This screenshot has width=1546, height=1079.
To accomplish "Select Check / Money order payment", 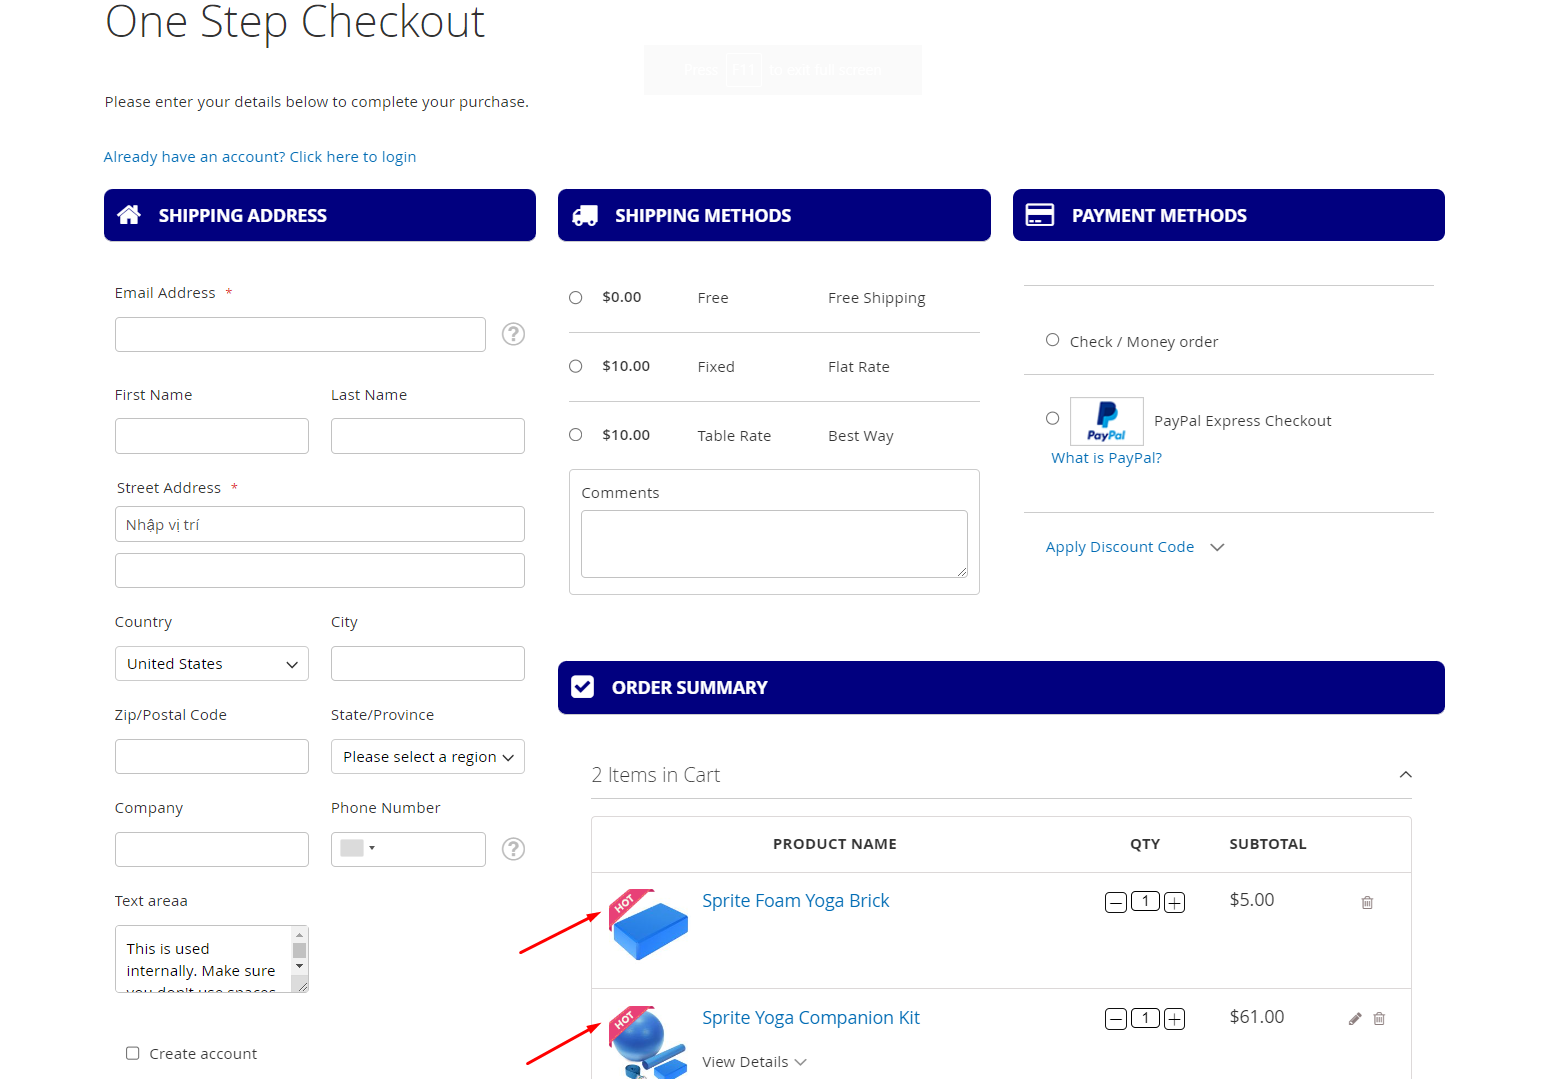I will [x=1052, y=340].
